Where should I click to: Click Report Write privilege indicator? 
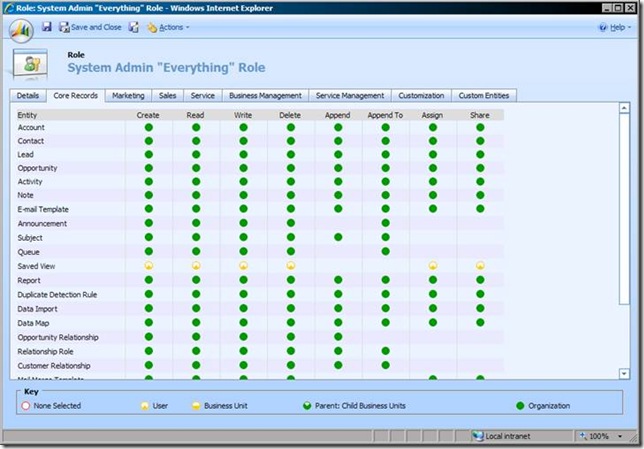tap(243, 280)
